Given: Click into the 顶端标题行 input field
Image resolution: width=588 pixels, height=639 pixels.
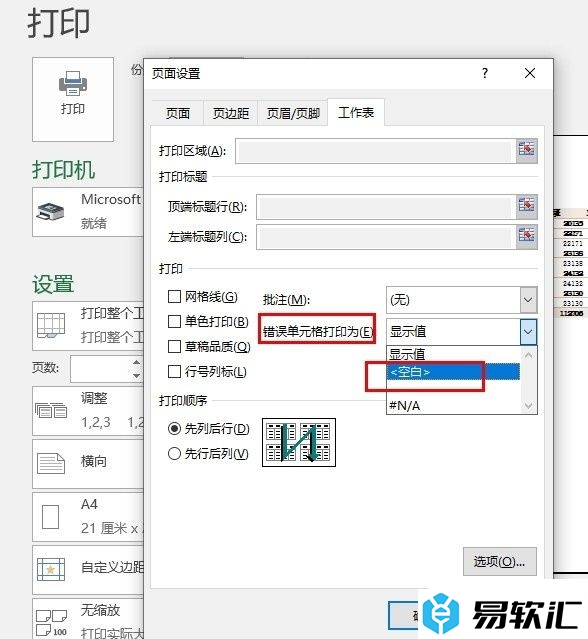Looking at the screenshot, I should point(386,207).
